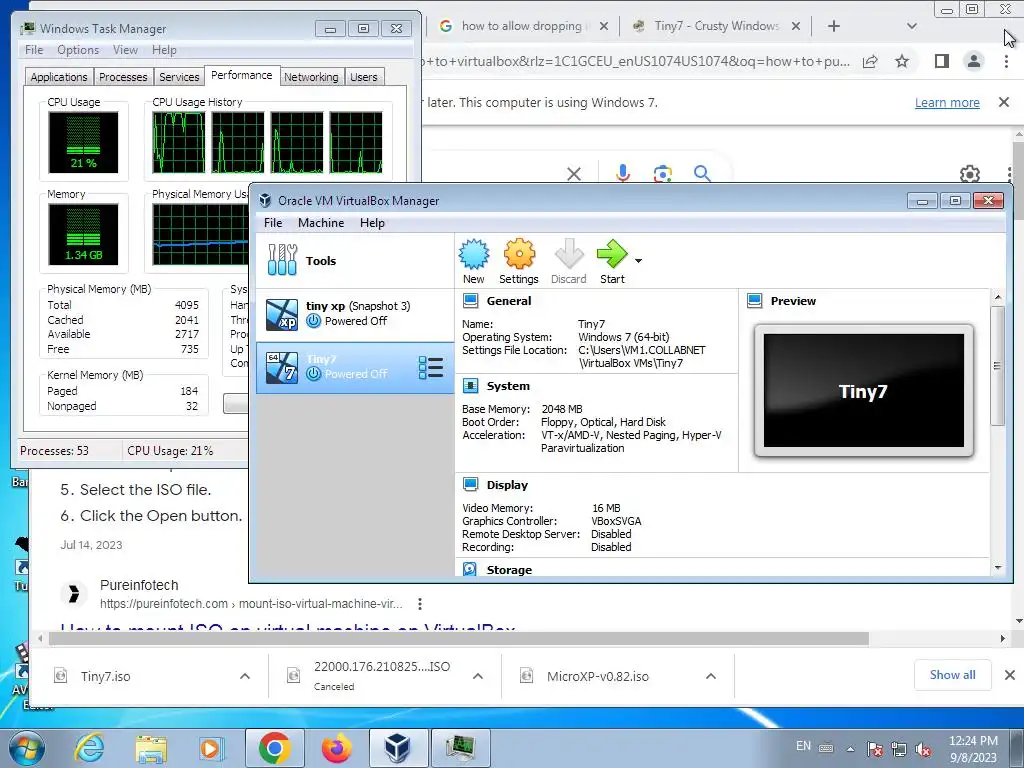Open the Task Manager Help menu
1024x768 pixels.
[x=164, y=50]
